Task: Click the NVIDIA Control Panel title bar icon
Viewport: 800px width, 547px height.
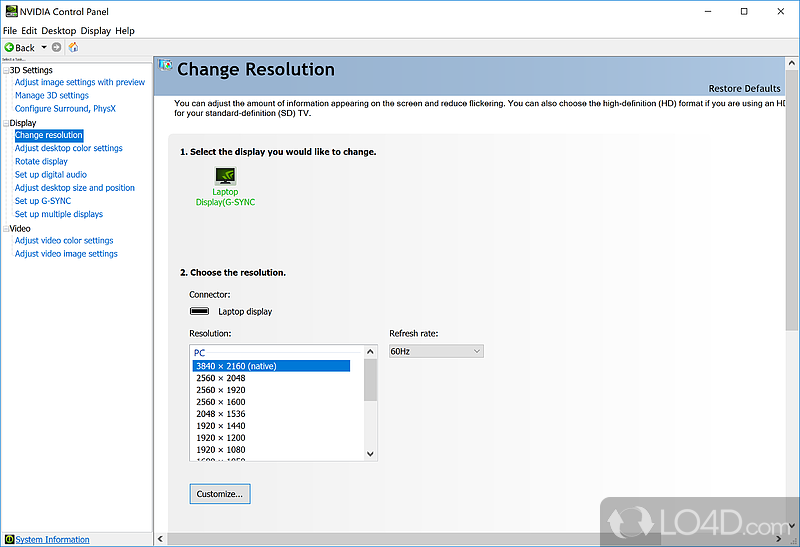Action: pos(10,12)
